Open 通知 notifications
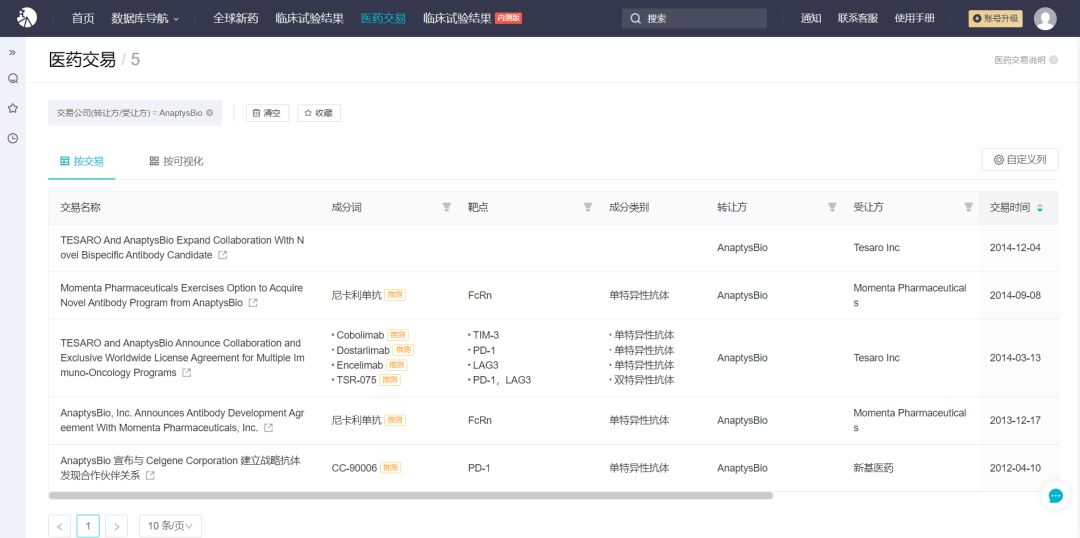 [811, 19]
